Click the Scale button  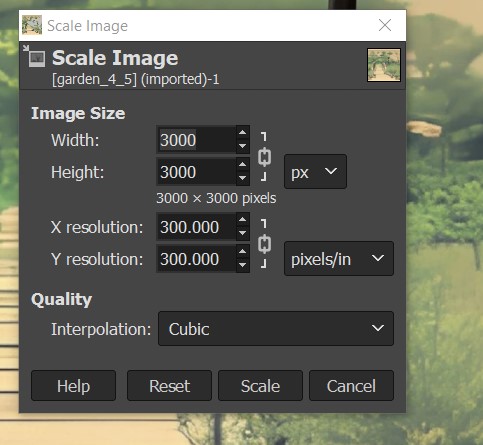[260, 386]
